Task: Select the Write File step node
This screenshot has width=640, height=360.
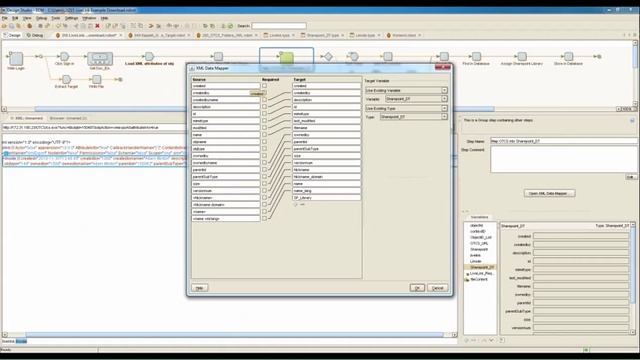Action: pos(97,79)
